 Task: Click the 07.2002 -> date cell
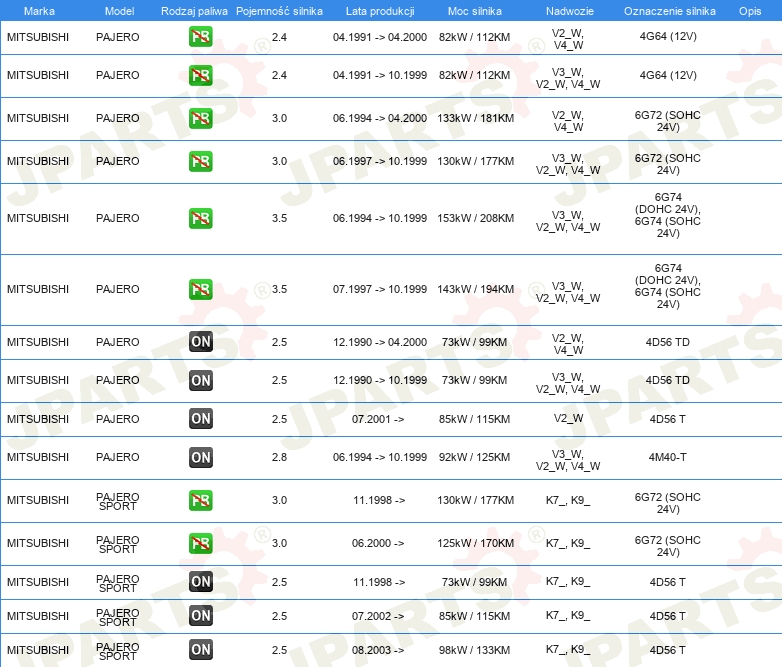click(x=378, y=616)
